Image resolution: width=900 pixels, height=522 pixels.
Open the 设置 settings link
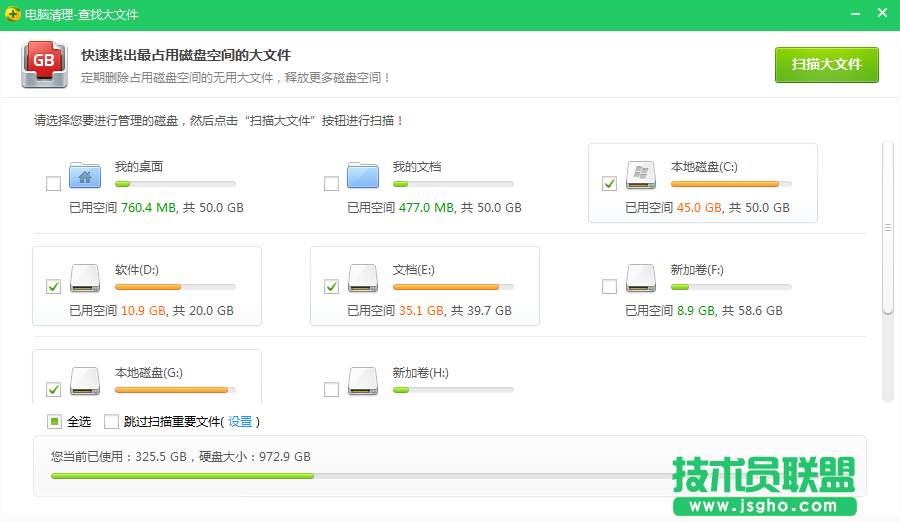click(x=240, y=422)
